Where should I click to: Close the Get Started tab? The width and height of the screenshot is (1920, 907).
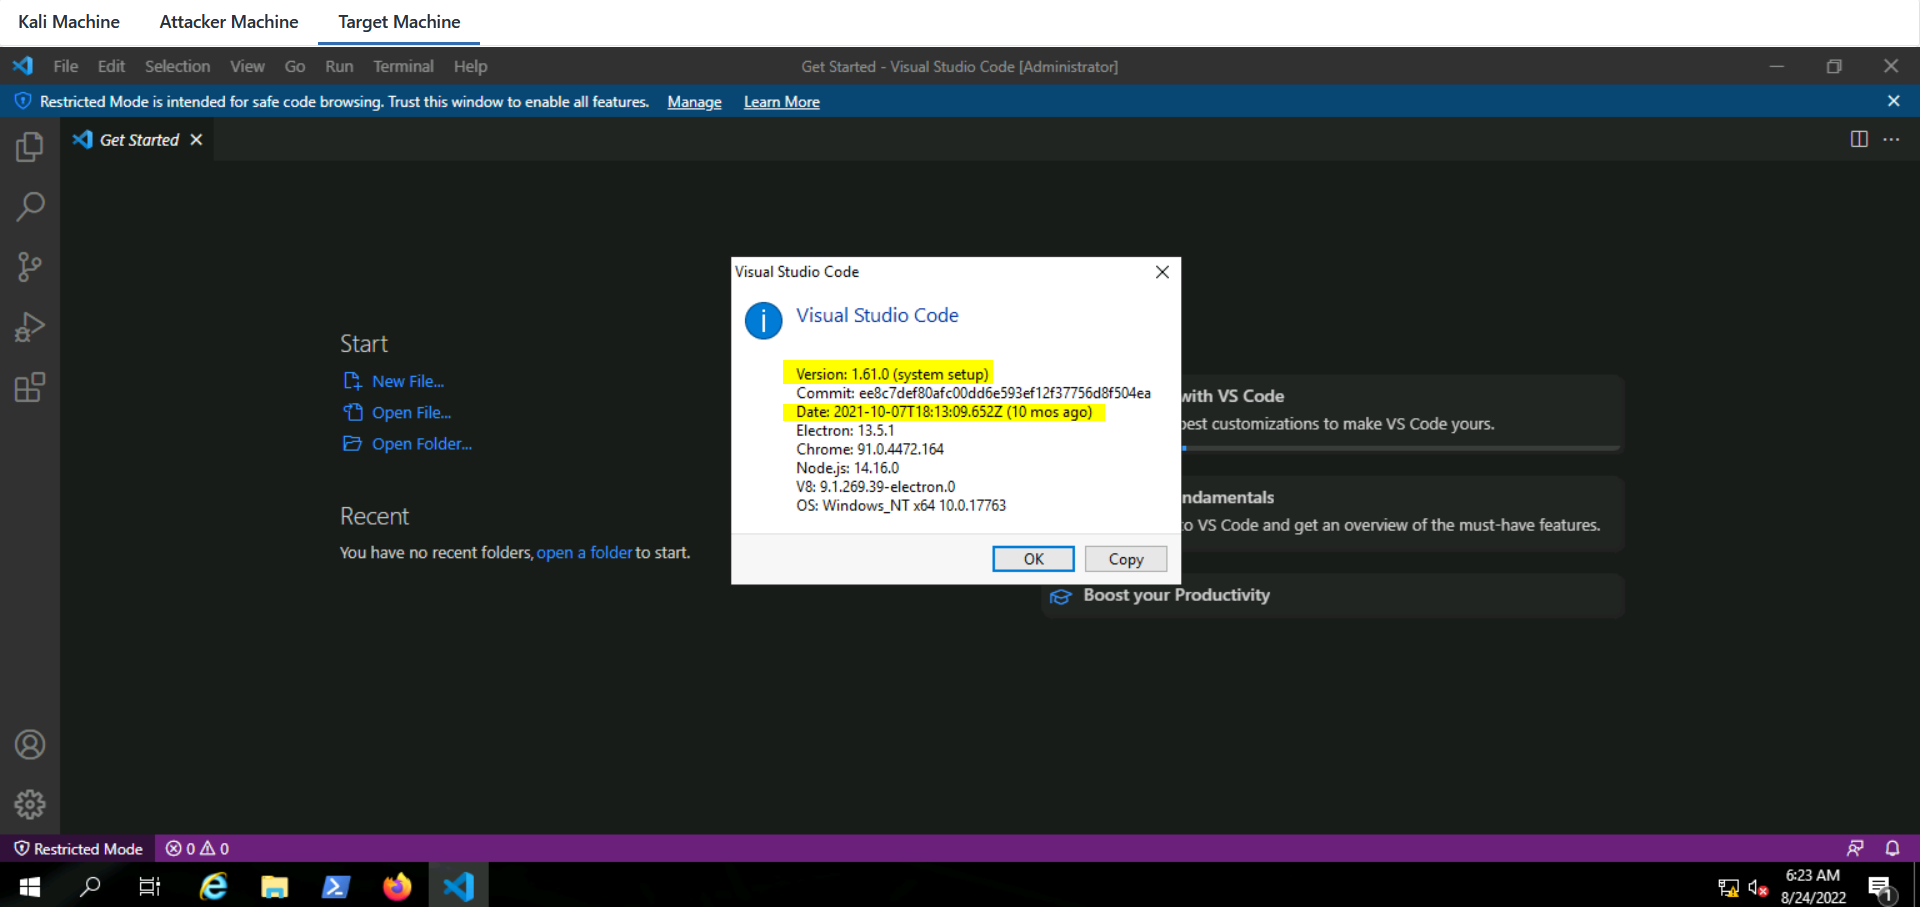click(197, 140)
